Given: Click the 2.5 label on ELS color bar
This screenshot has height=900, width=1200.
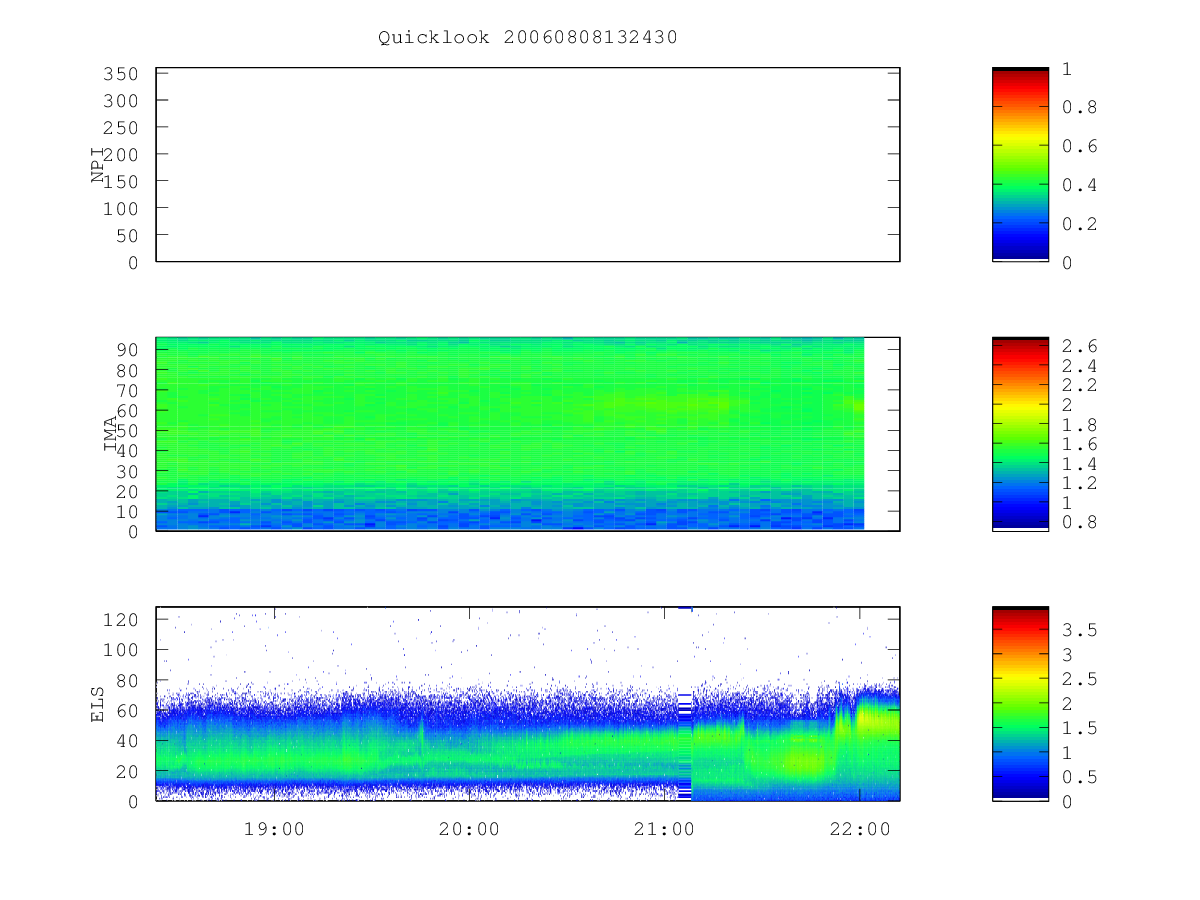Looking at the screenshot, I should [x=1079, y=679].
